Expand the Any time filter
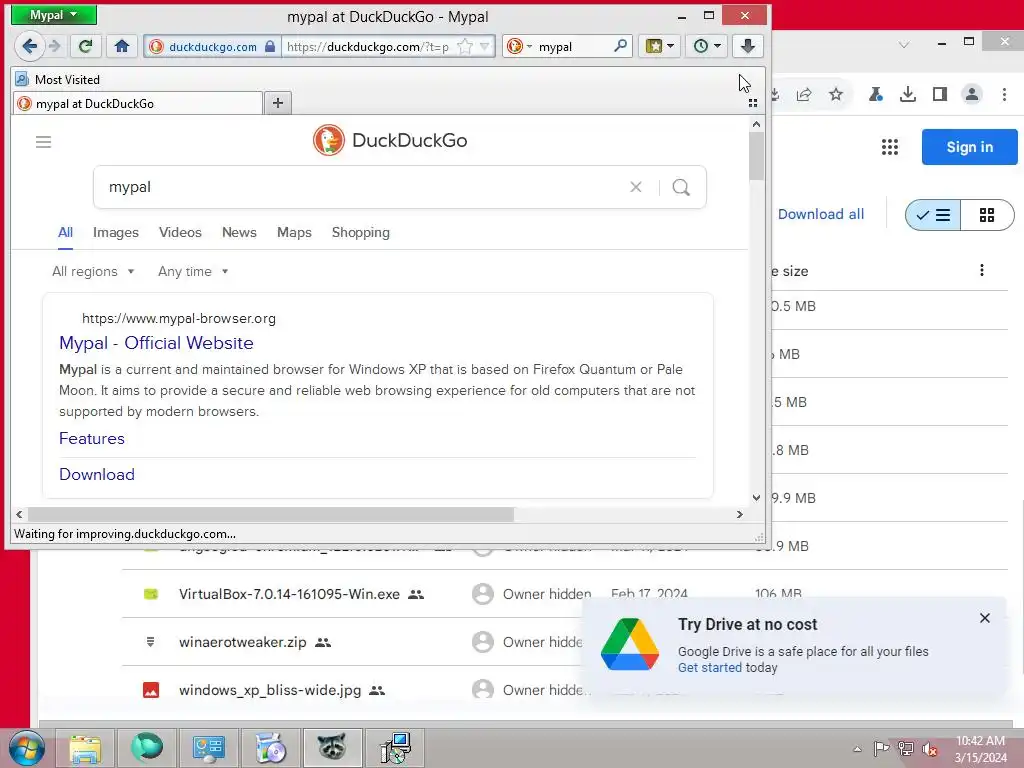Screen dimensions: 1024x768 (x=193, y=271)
